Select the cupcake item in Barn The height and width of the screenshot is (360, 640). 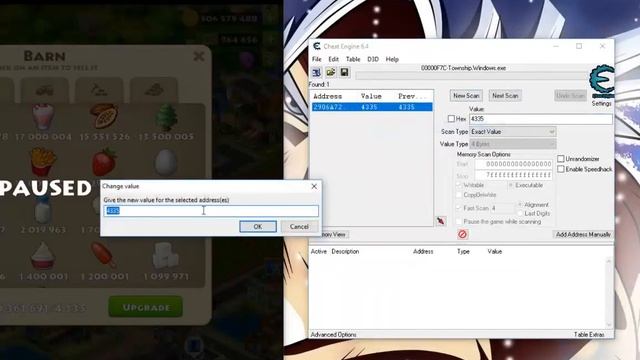click(x=43, y=256)
